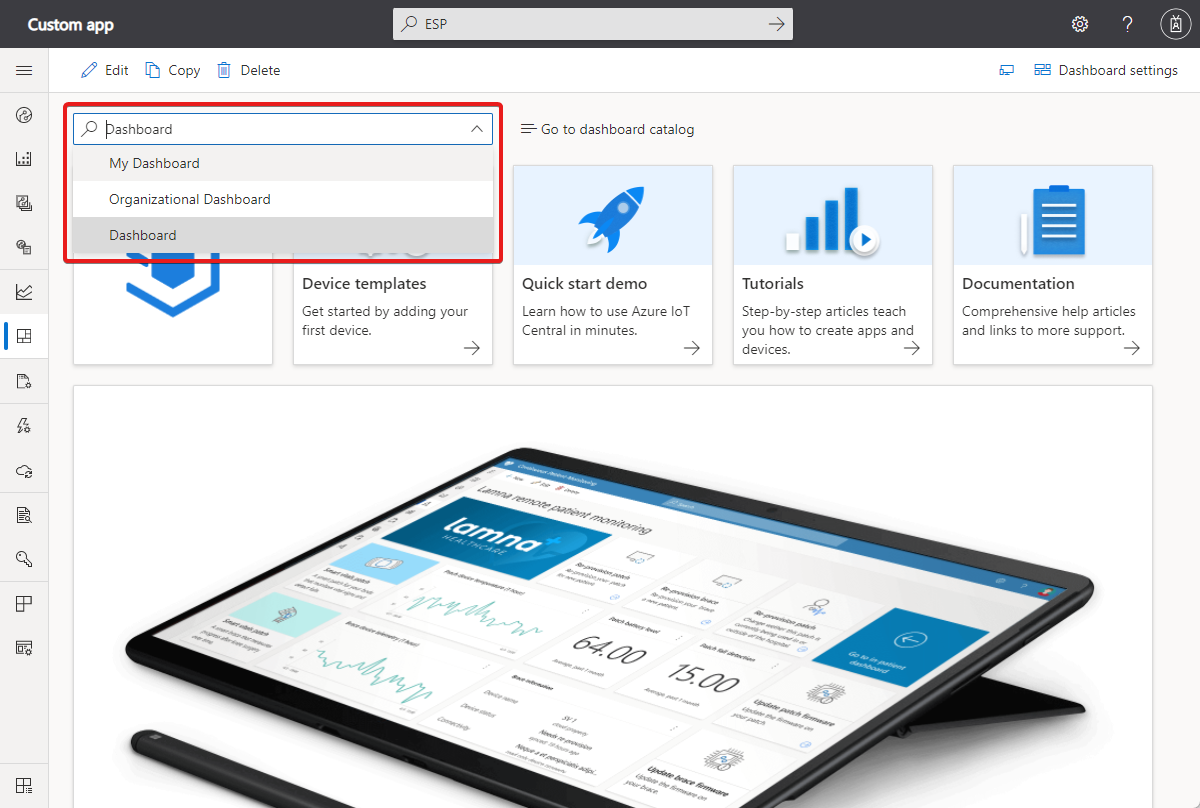Open the user account avatar

1174,24
